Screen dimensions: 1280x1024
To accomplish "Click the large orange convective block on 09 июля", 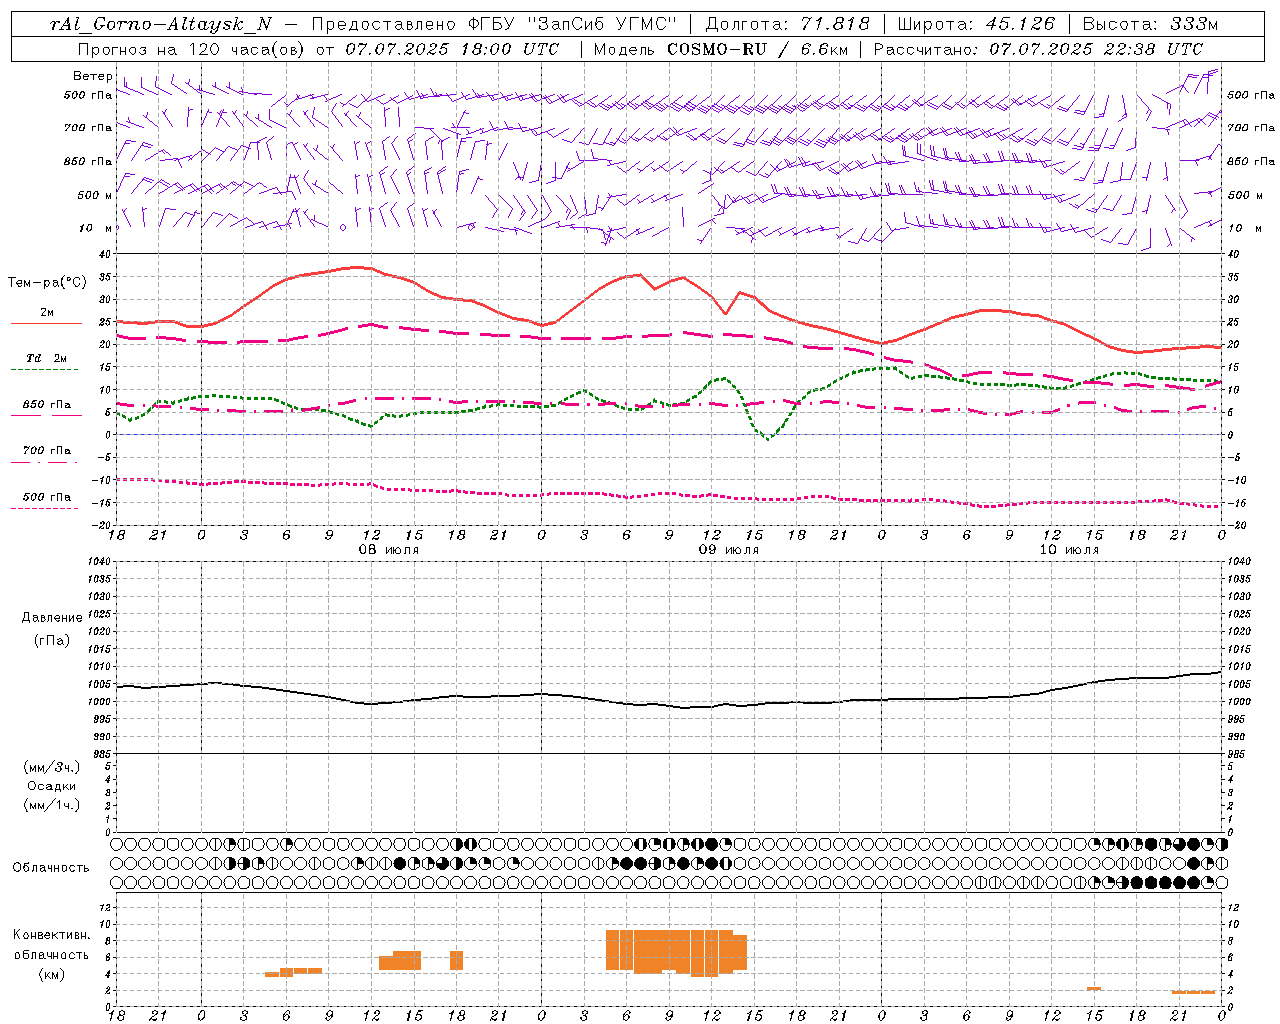I will (676, 952).
